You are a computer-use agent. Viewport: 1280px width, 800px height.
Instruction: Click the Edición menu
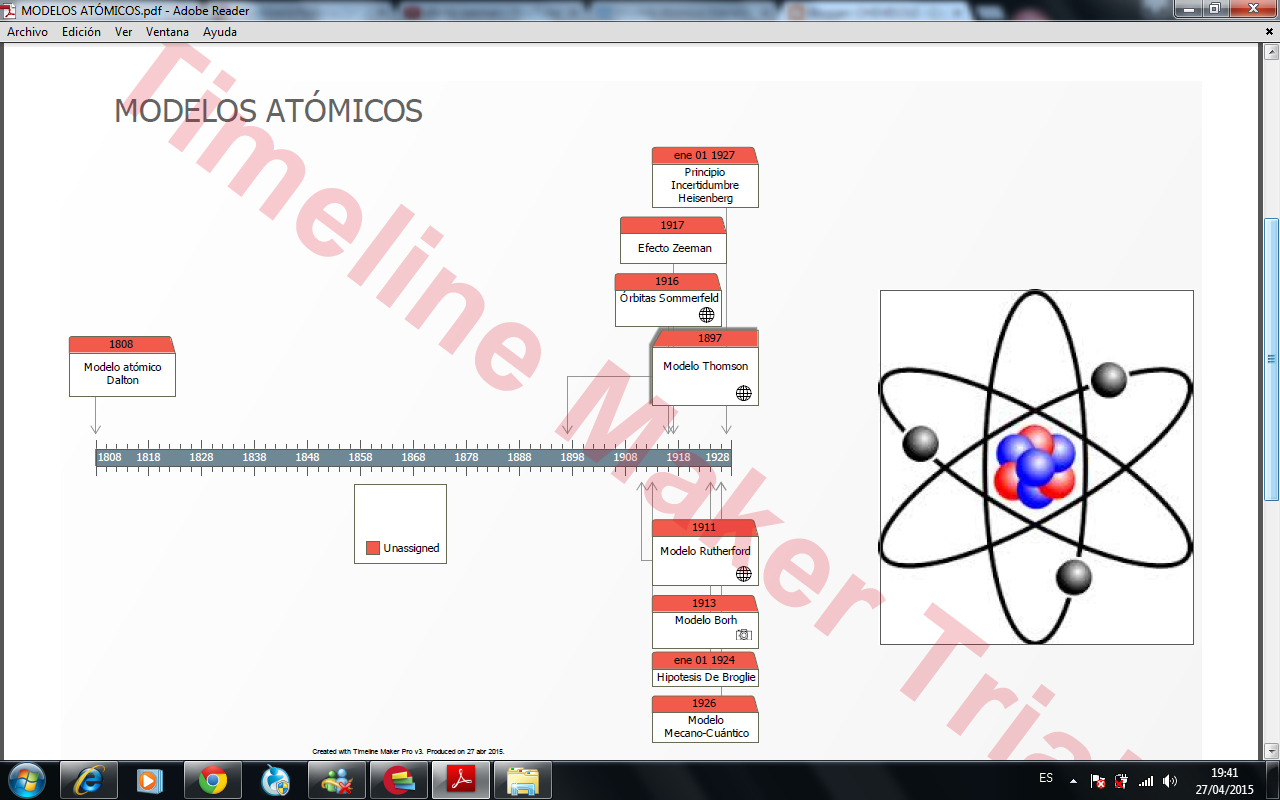pos(79,32)
